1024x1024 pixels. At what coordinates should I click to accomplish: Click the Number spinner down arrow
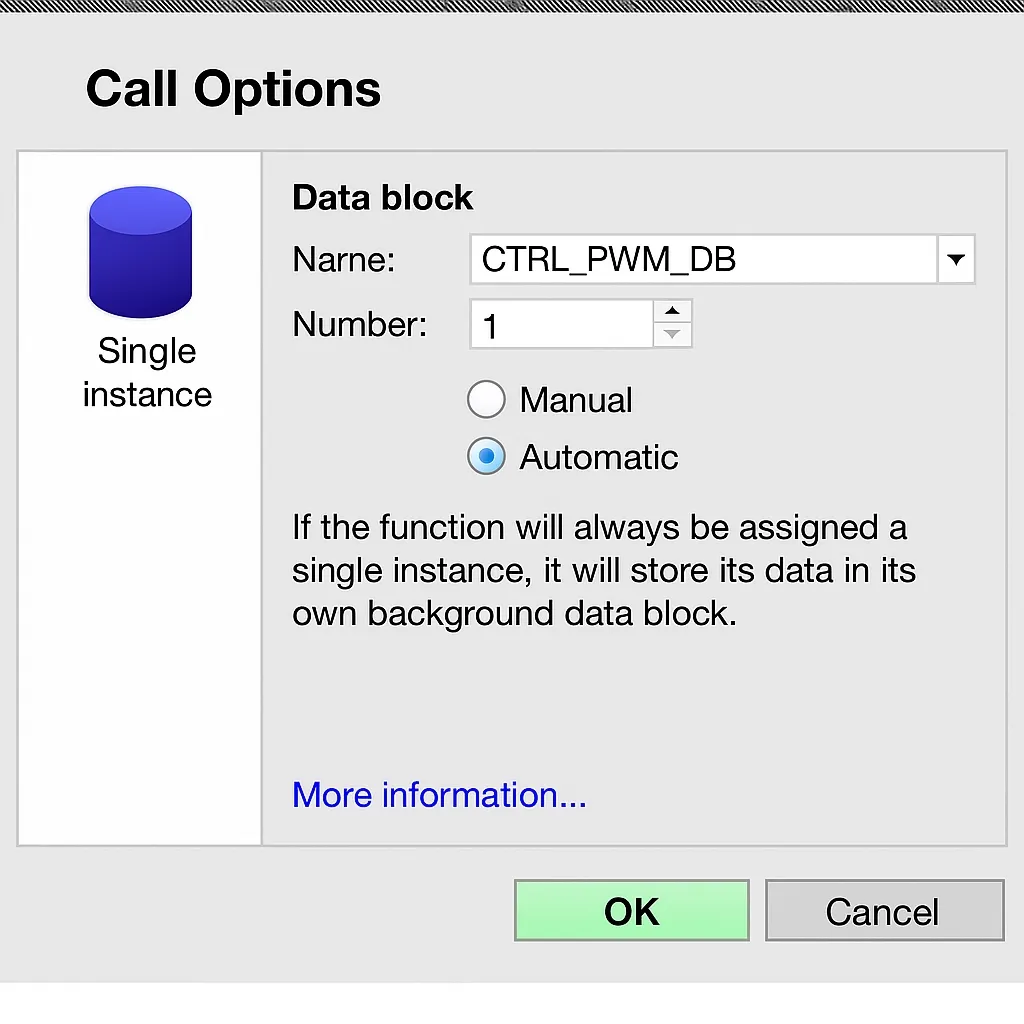[x=674, y=335]
